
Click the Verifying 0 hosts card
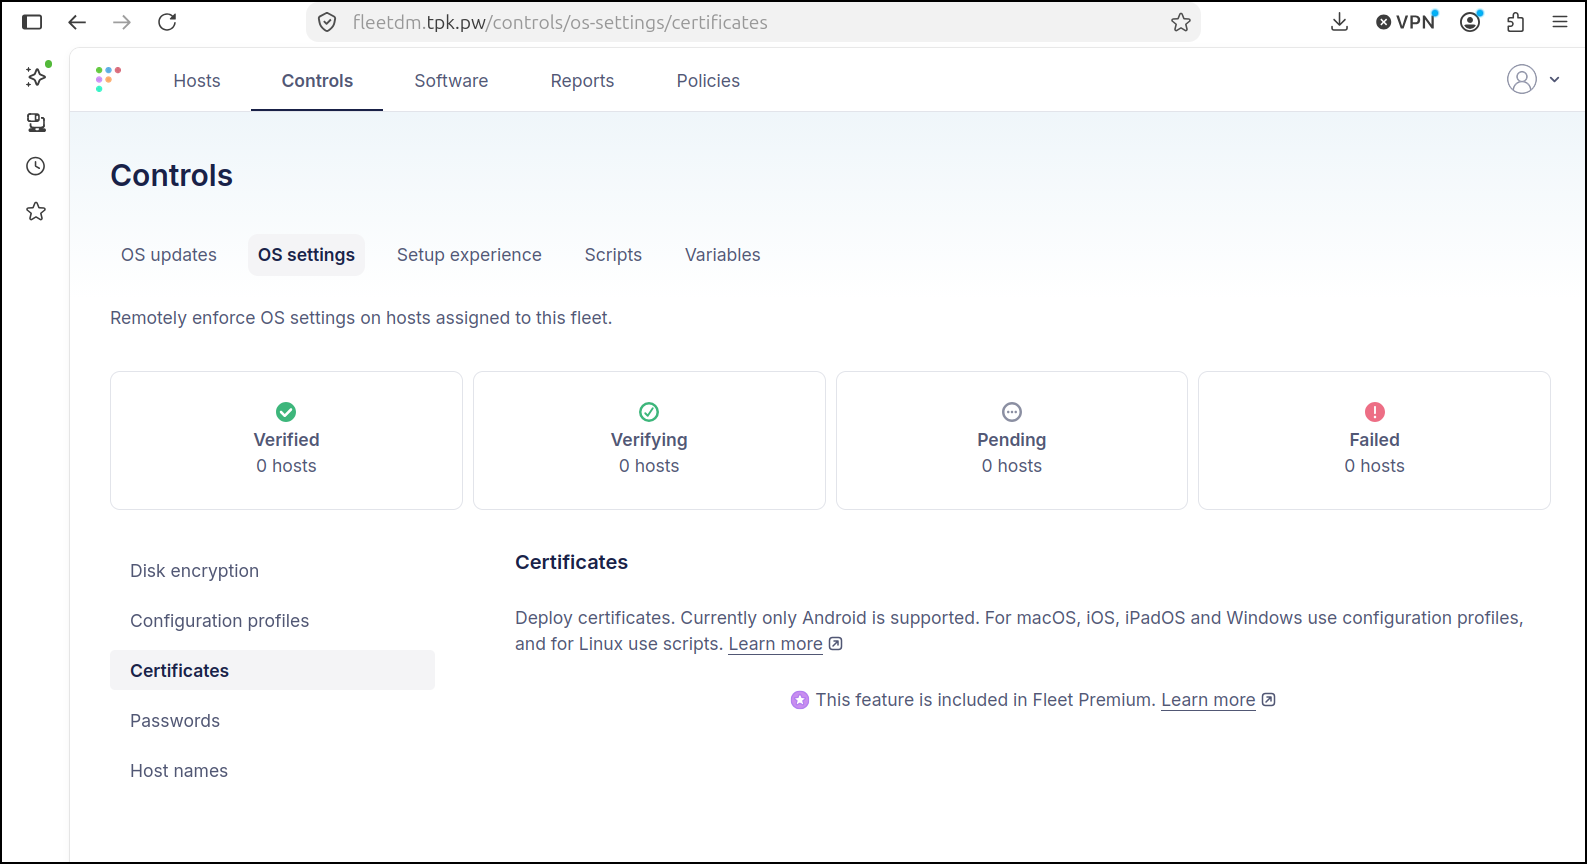(649, 441)
